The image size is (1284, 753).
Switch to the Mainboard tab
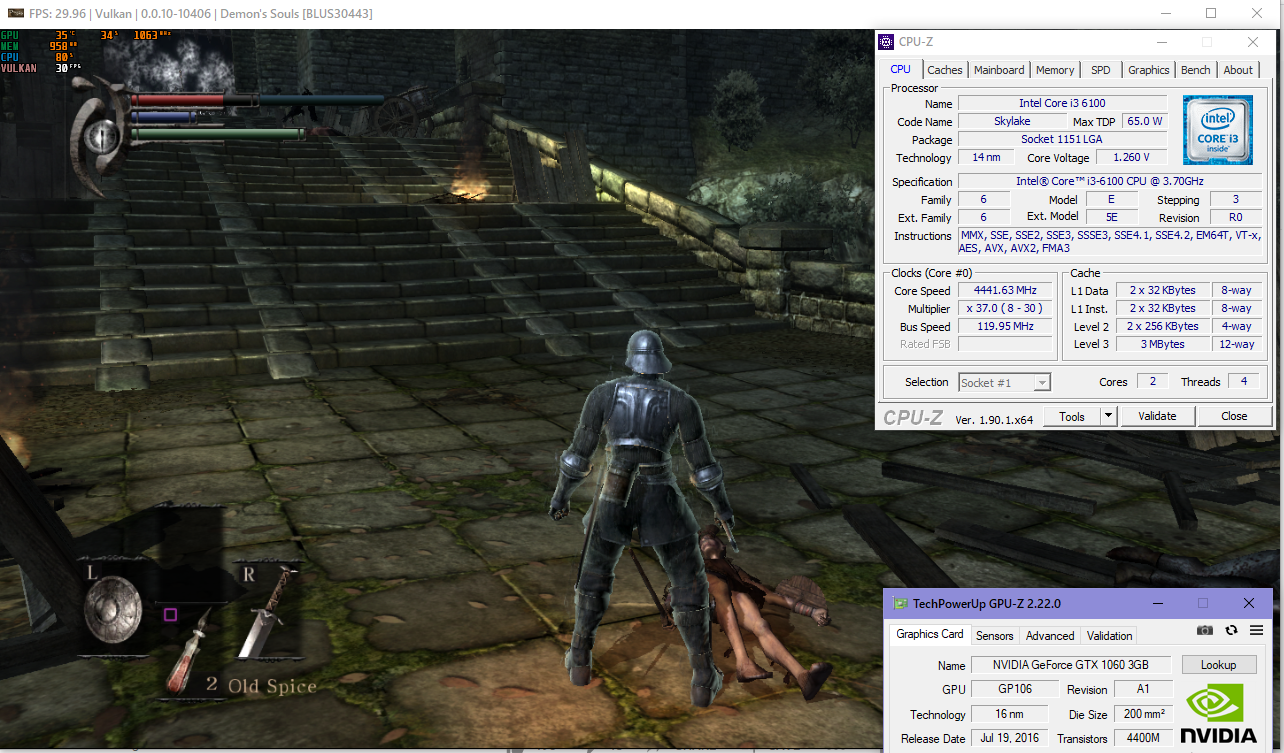998,70
